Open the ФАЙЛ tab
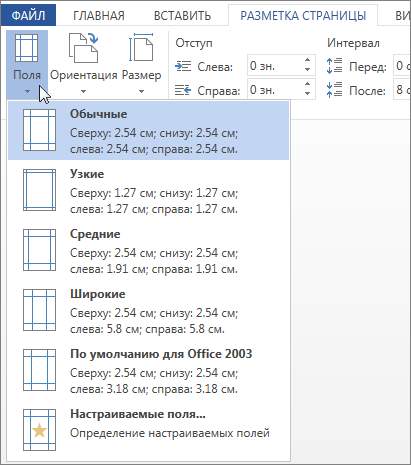411x465 pixels. pos(28,16)
